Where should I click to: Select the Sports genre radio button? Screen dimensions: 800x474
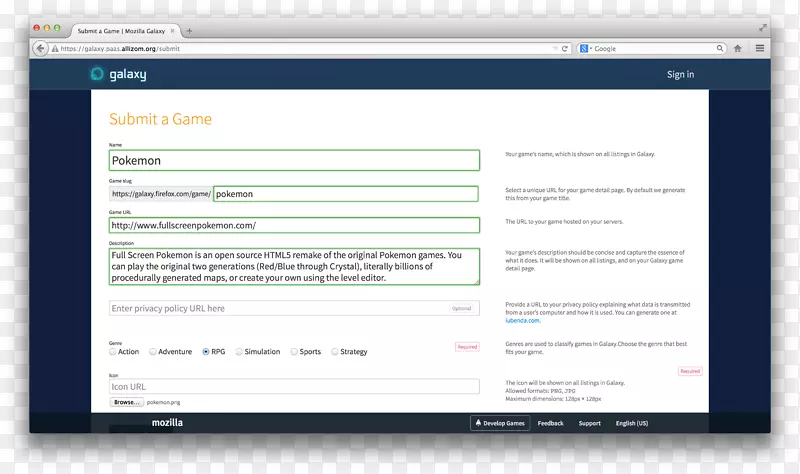[294, 352]
